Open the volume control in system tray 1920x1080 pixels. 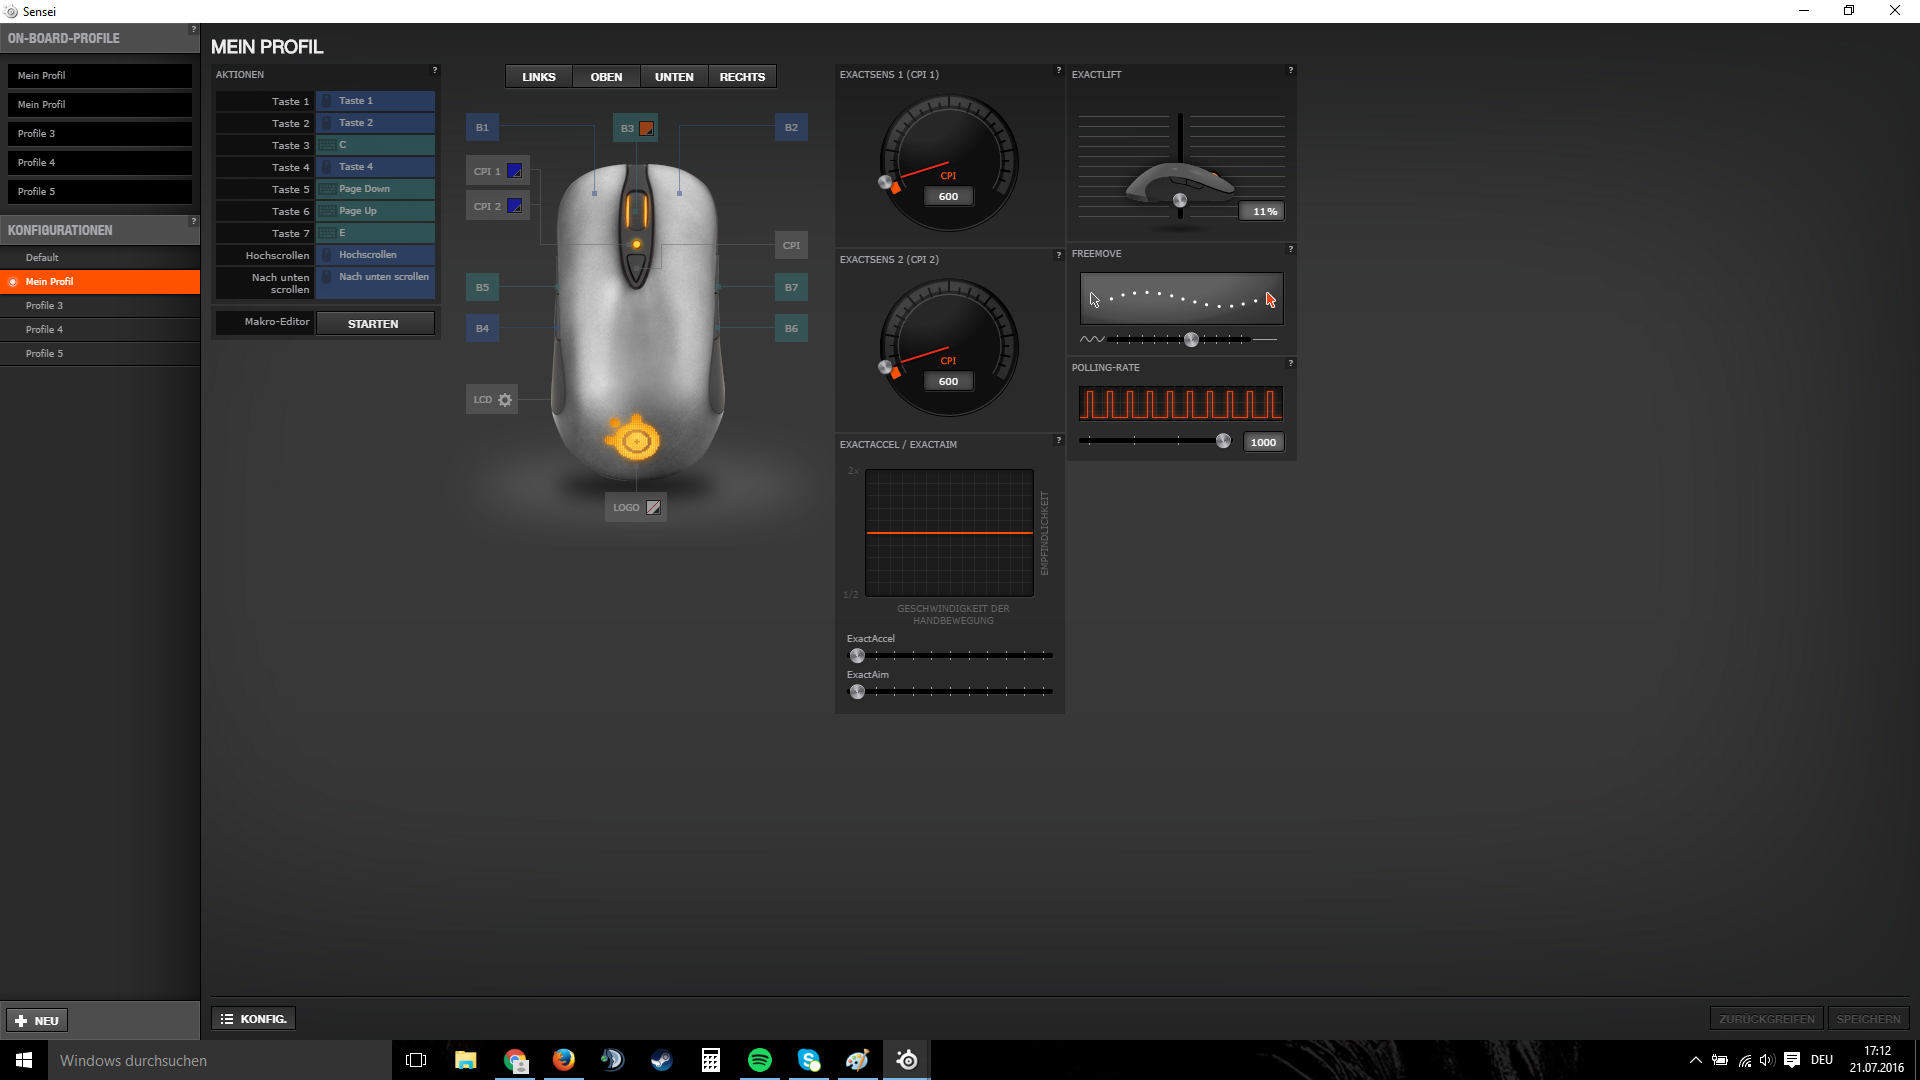click(x=1767, y=1060)
